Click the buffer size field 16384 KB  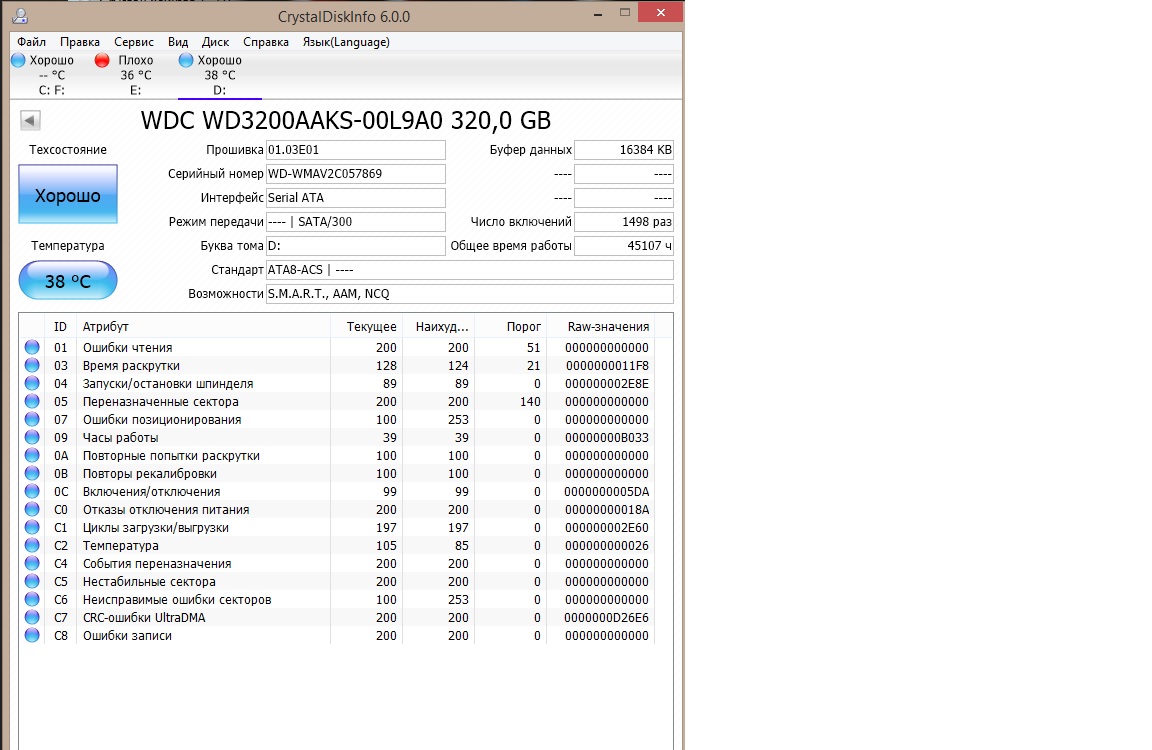[x=624, y=150]
